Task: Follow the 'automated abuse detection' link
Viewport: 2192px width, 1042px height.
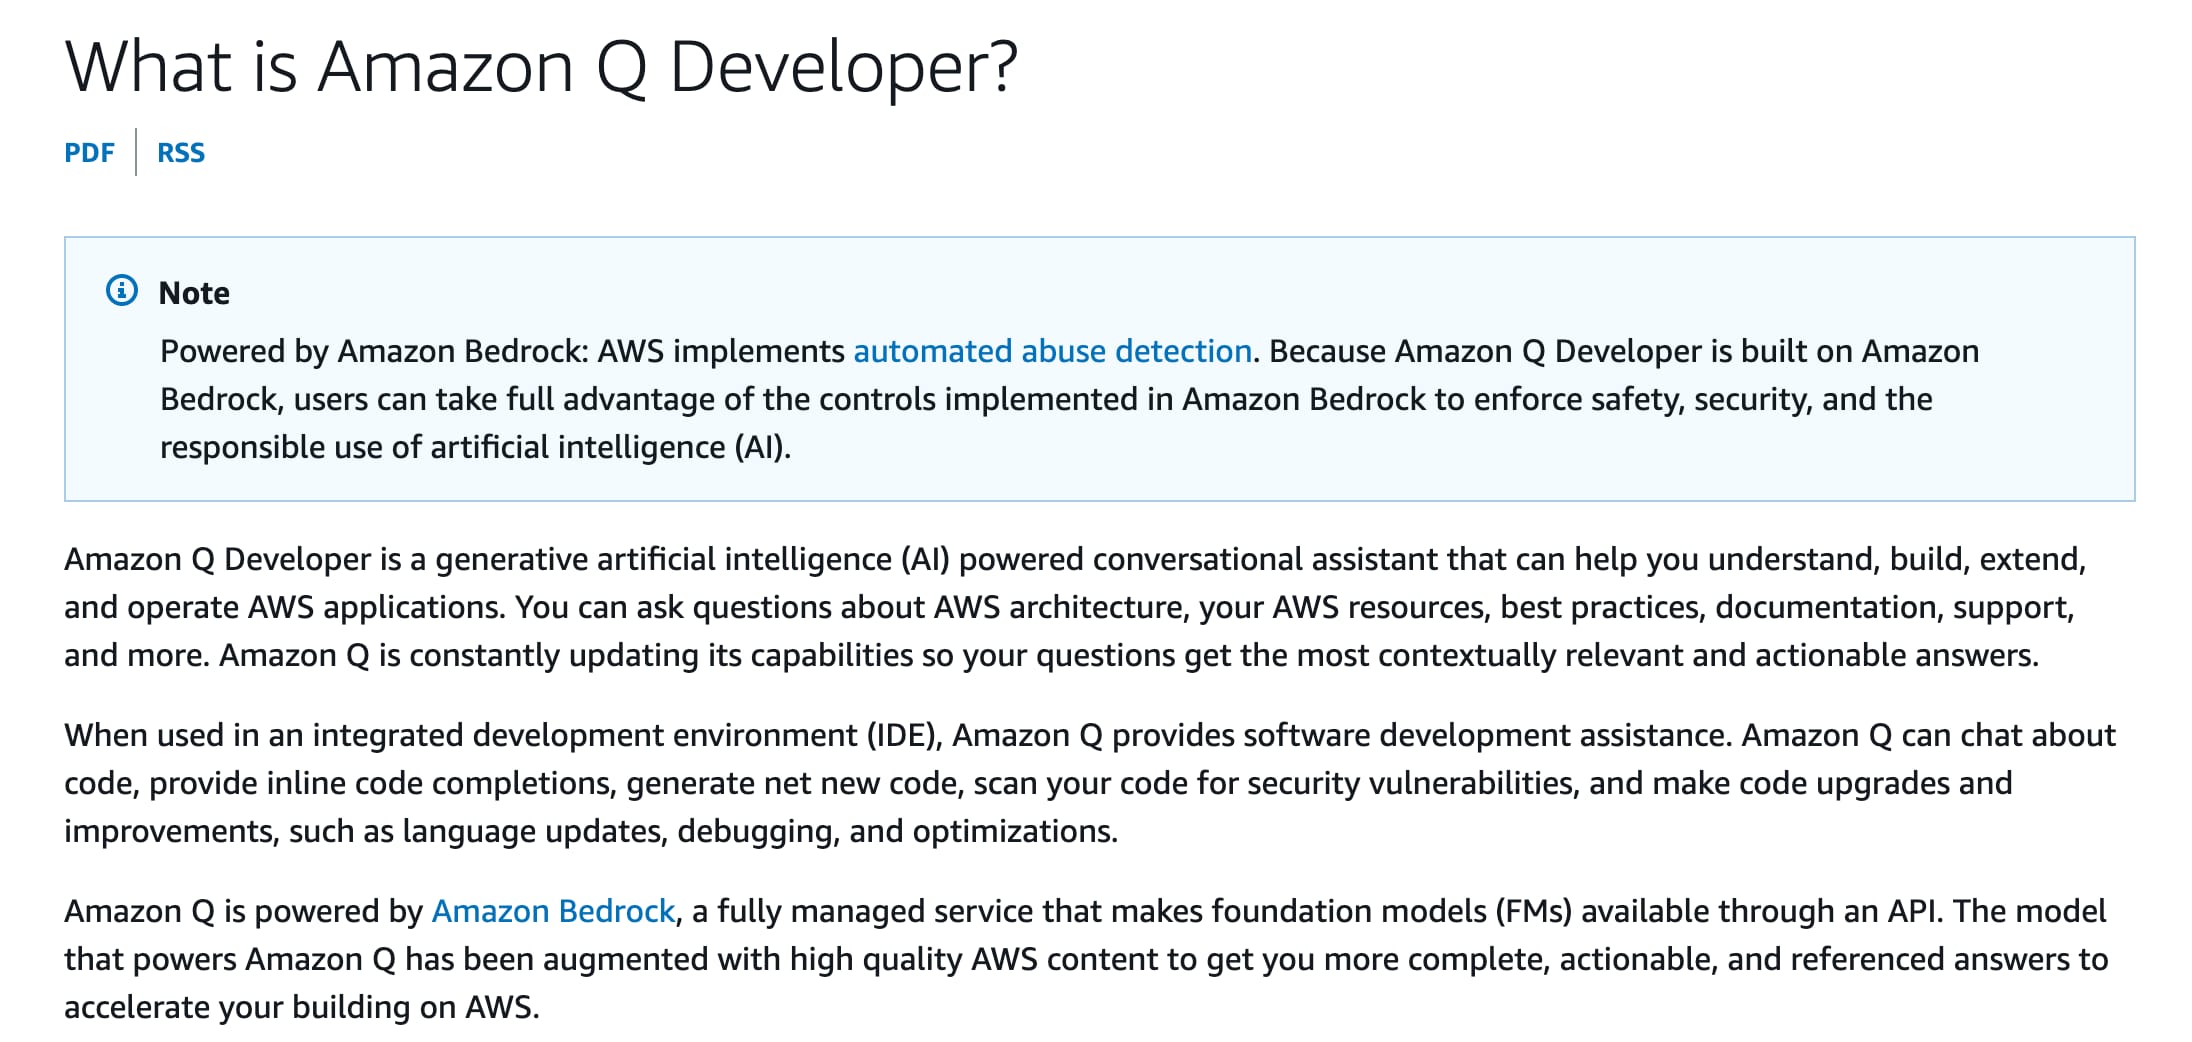Action: (x=1052, y=351)
